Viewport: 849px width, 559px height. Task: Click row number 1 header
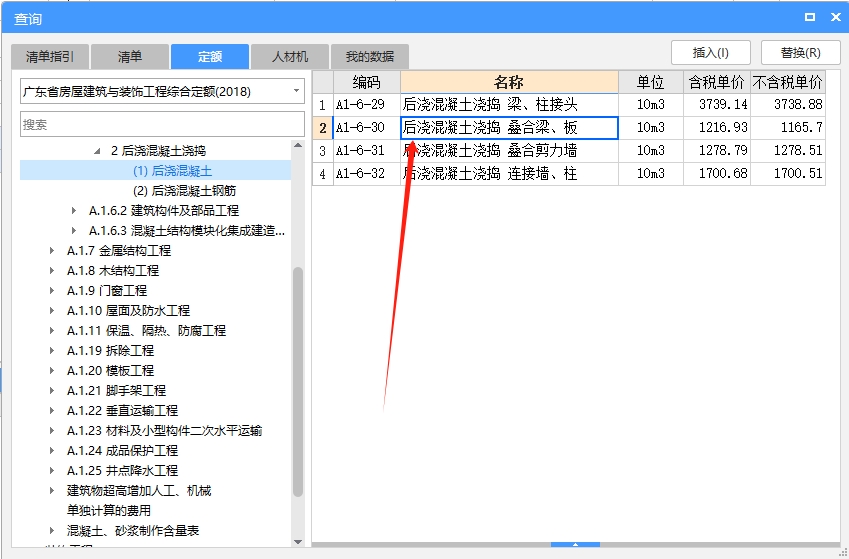[x=323, y=105]
